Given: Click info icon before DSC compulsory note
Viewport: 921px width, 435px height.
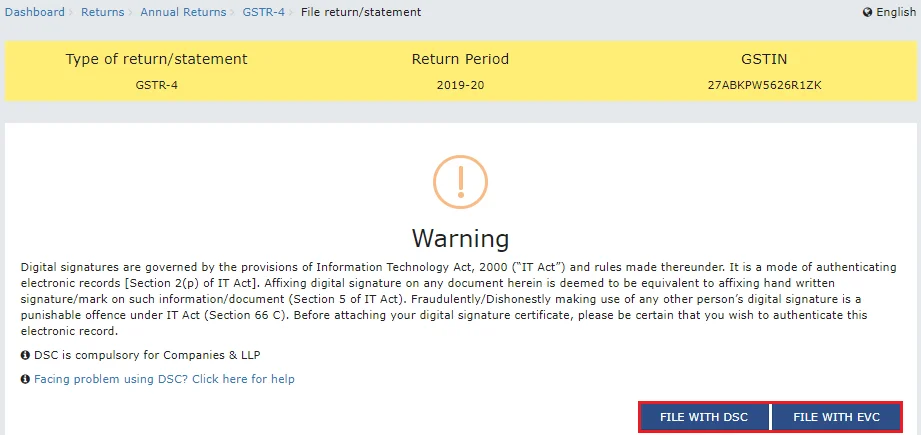Looking at the screenshot, I should pyautogui.click(x=25, y=357).
